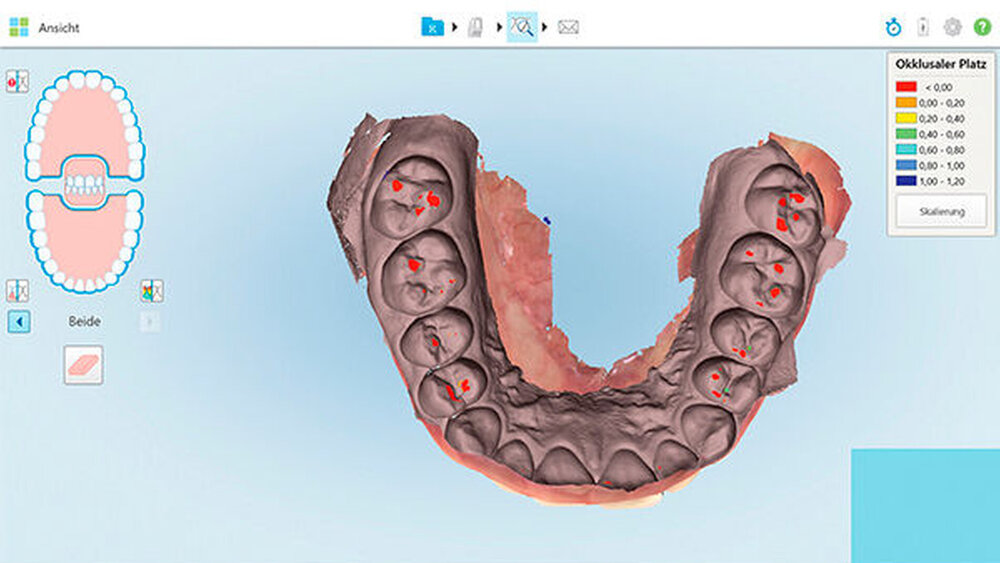Toggle the margin line tool at lower left
This screenshot has width=1000, height=563.
point(17,291)
